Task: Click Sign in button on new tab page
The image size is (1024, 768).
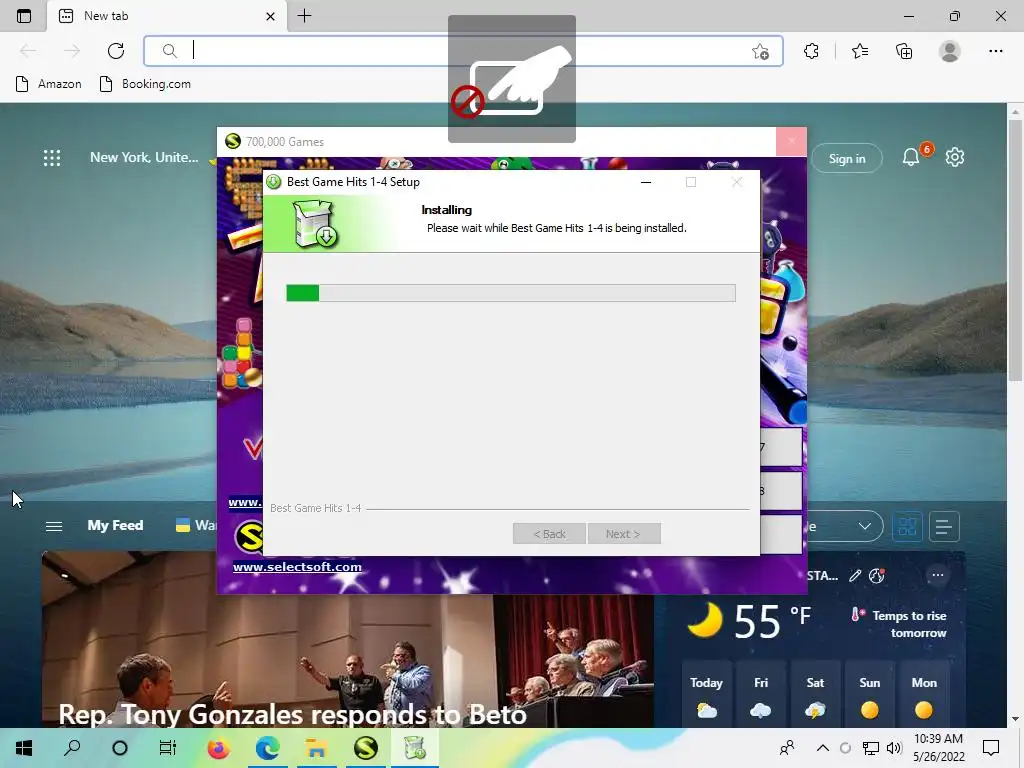Action: 847,158
